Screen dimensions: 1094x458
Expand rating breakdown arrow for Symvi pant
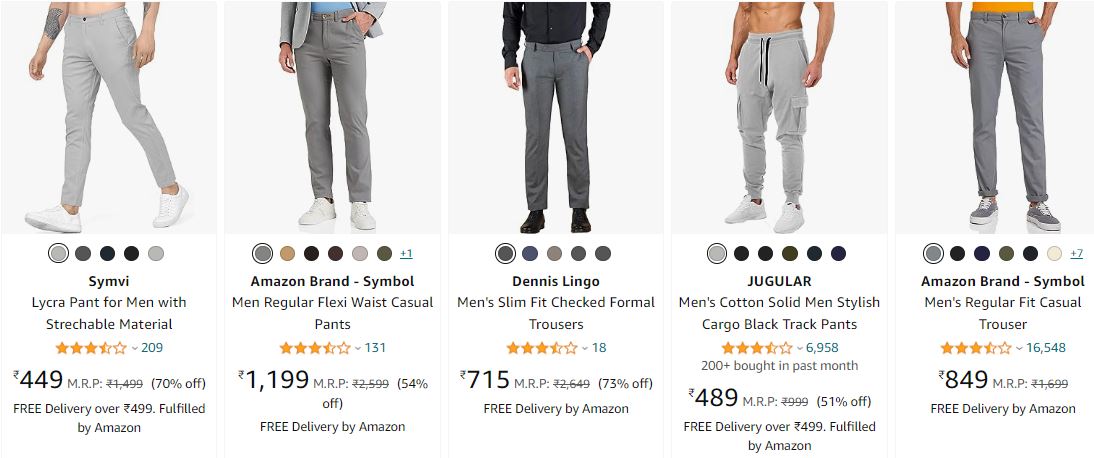click(134, 348)
